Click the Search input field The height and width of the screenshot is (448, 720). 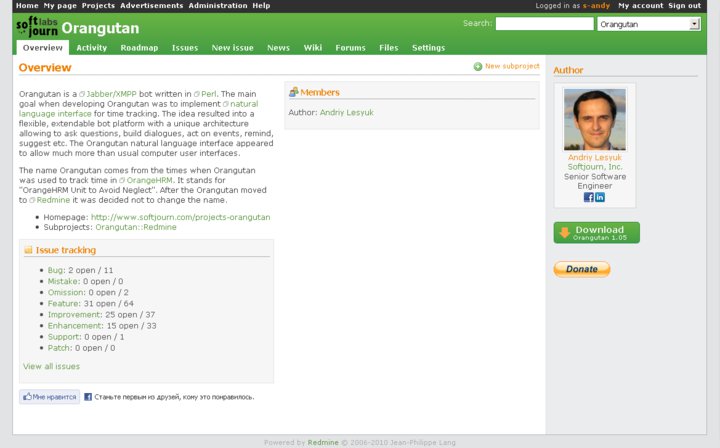coord(545,24)
